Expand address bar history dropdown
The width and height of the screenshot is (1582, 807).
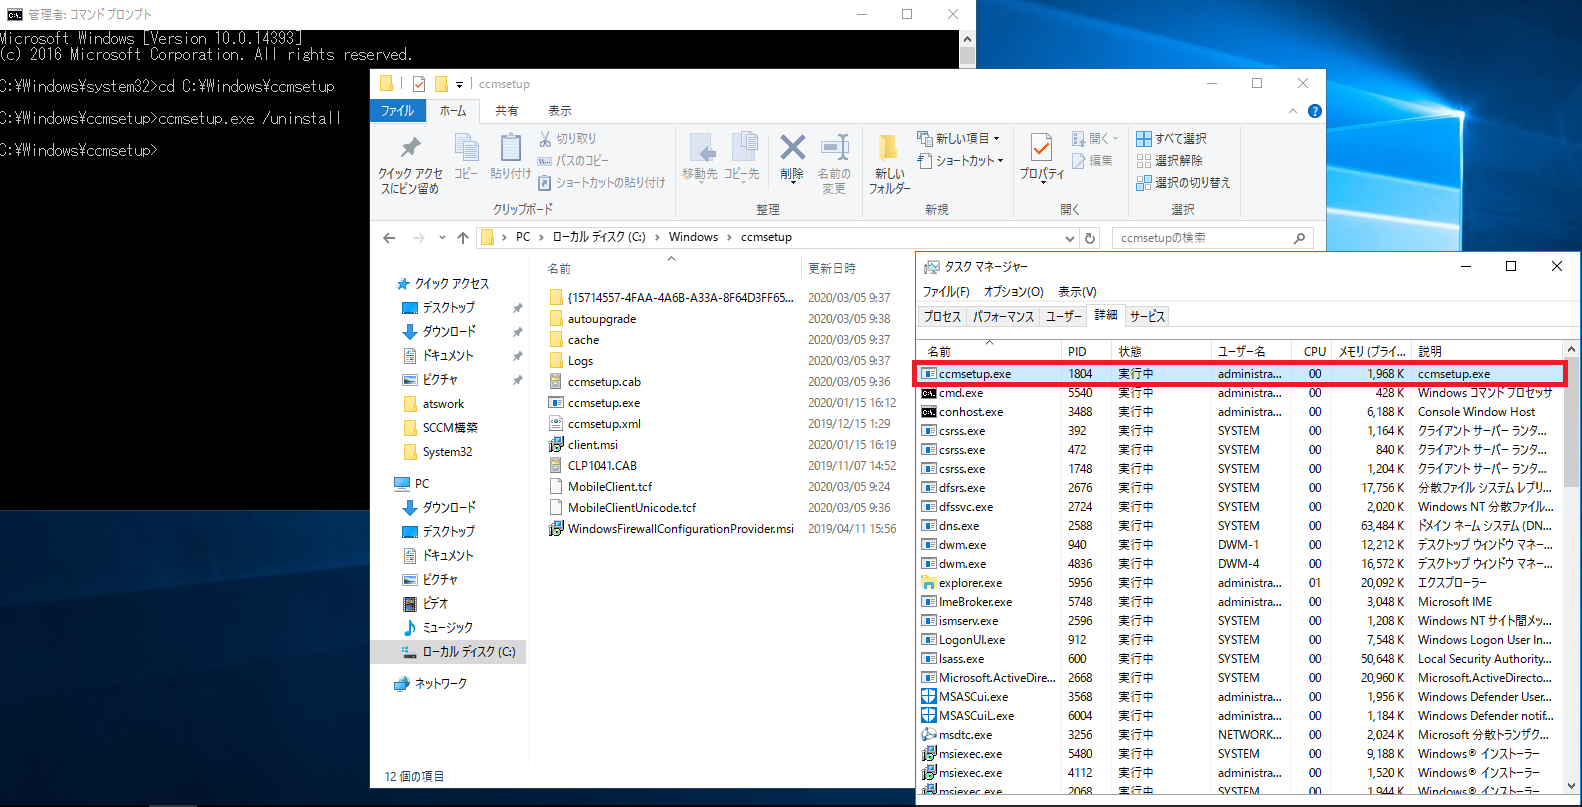pos(1069,238)
